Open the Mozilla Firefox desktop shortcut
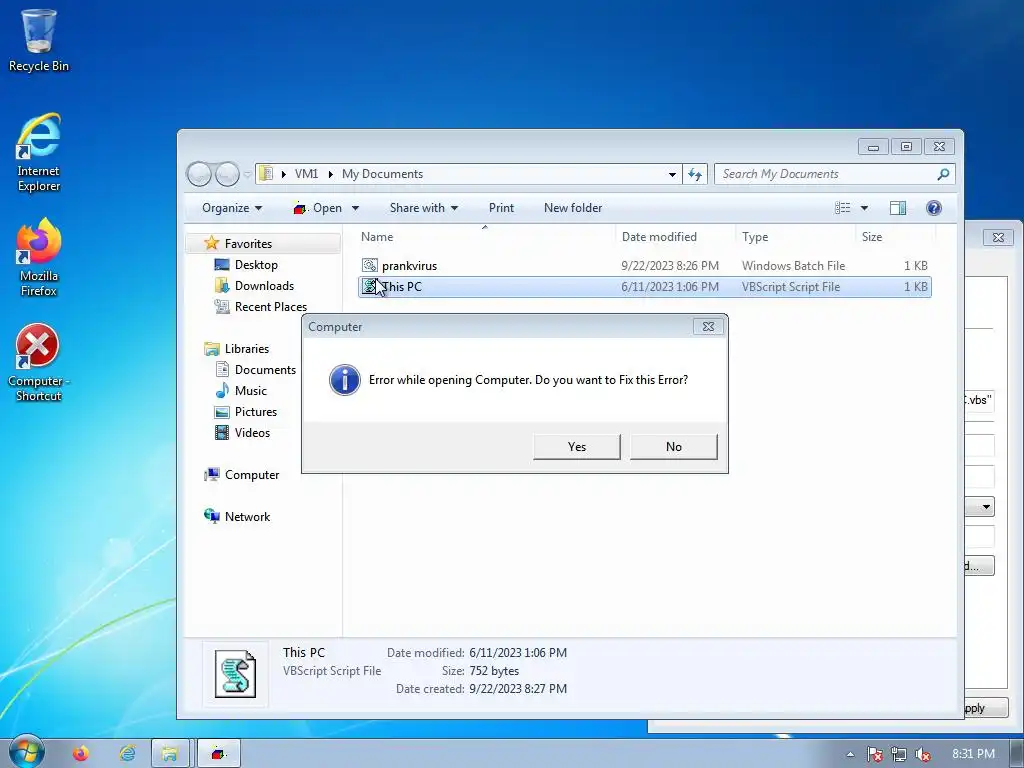The image size is (1024, 768). [39, 257]
